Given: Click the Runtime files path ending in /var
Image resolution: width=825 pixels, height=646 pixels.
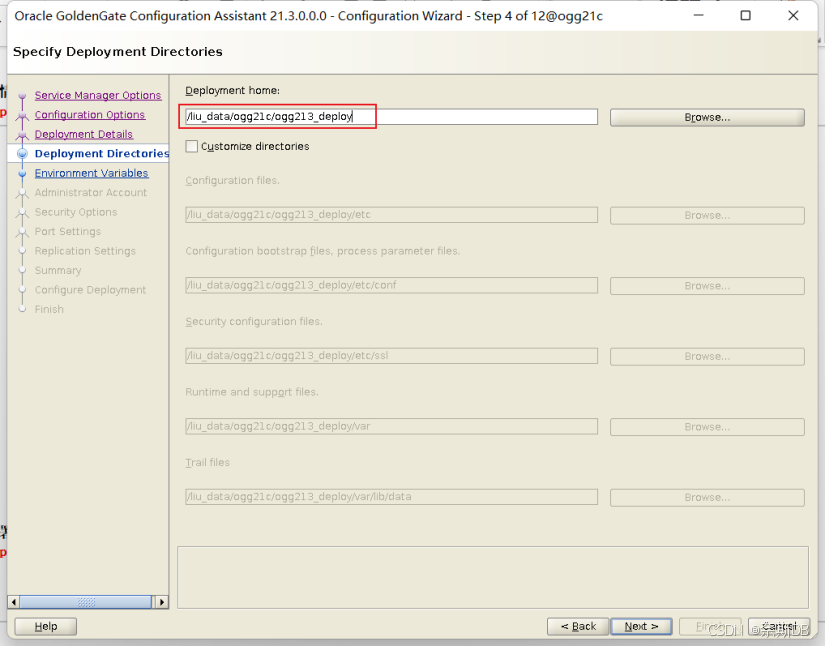Looking at the screenshot, I should coord(391,426).
